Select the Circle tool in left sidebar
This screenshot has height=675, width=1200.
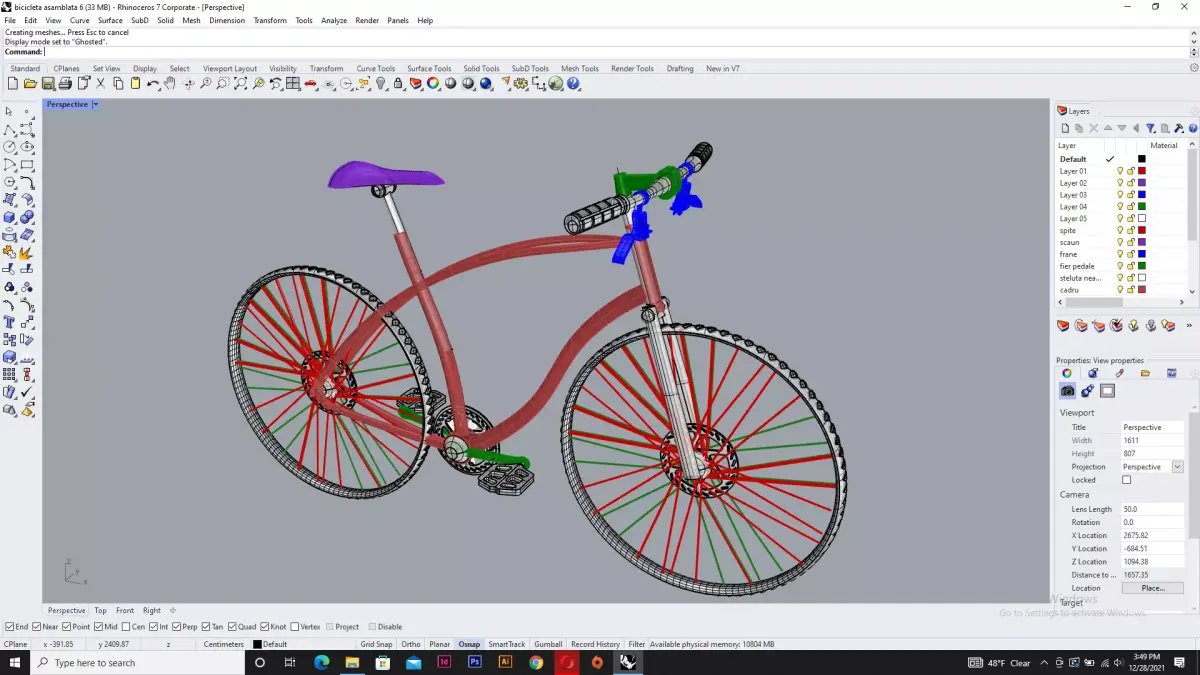(9, 147)
